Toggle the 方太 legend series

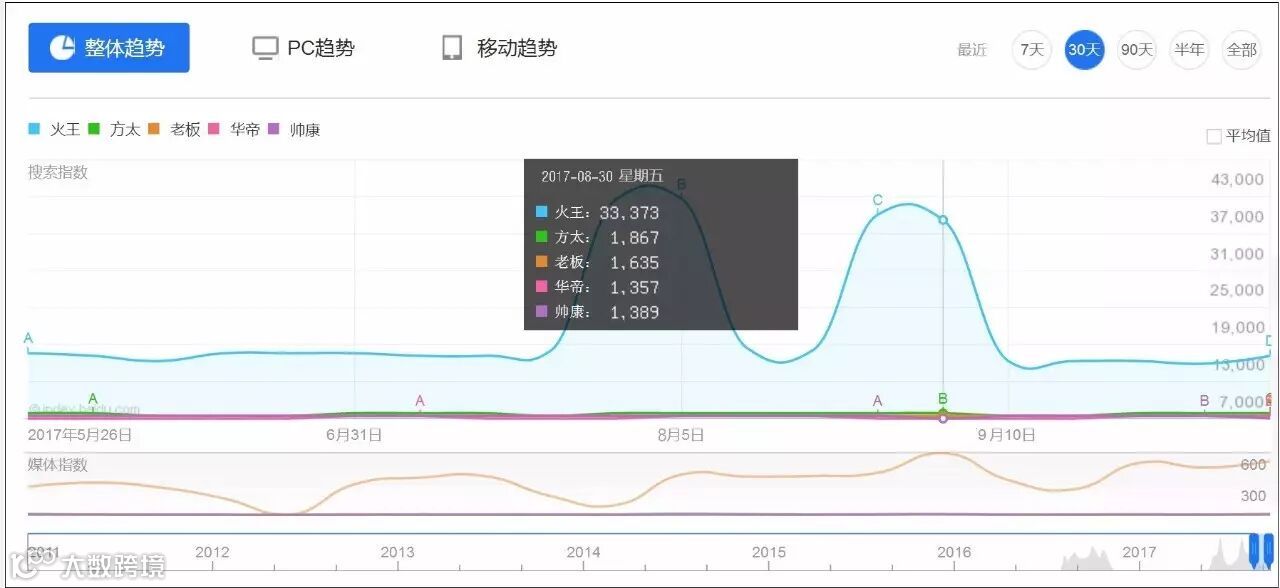[114, 129]
